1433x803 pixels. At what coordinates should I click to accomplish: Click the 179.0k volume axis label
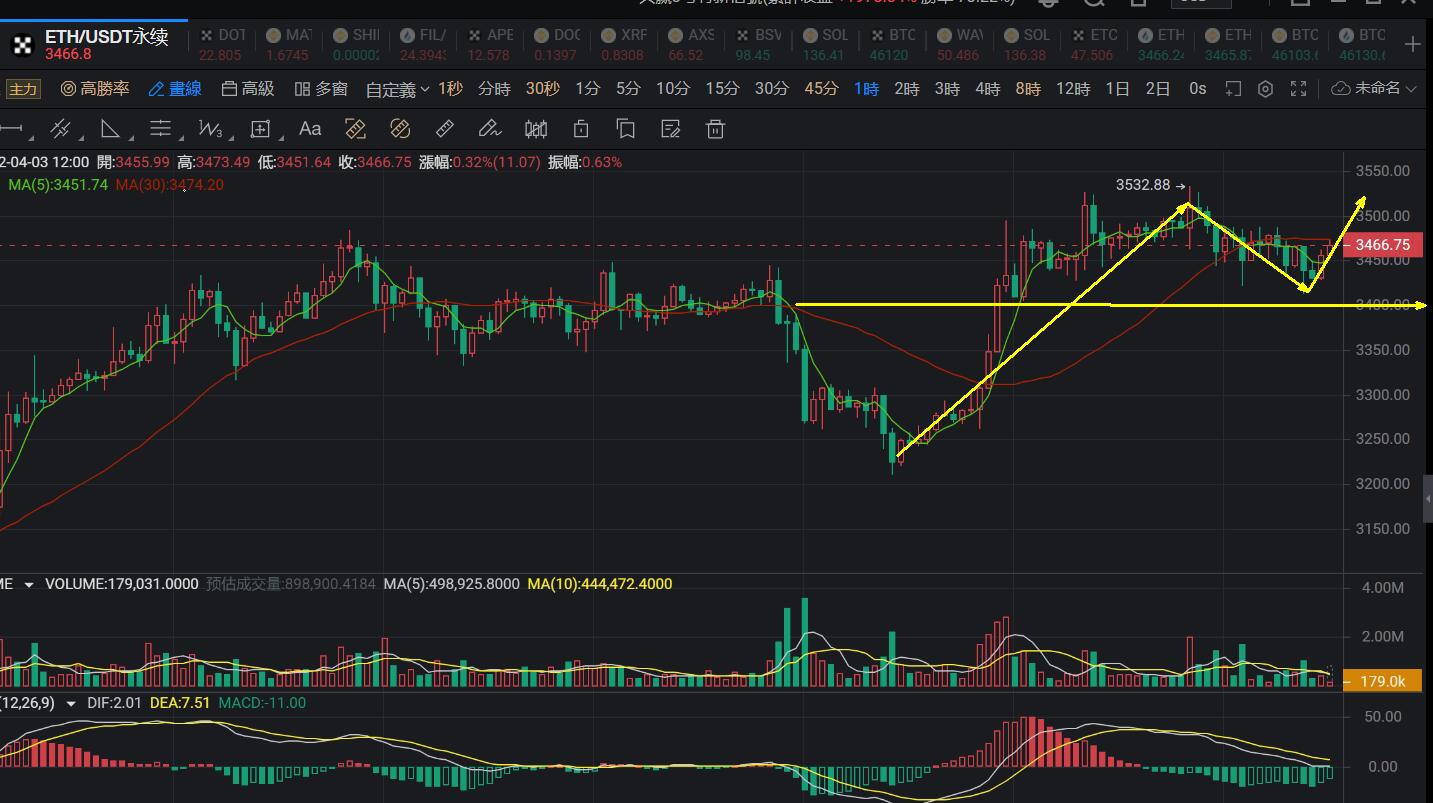[x=1384, y=681]
